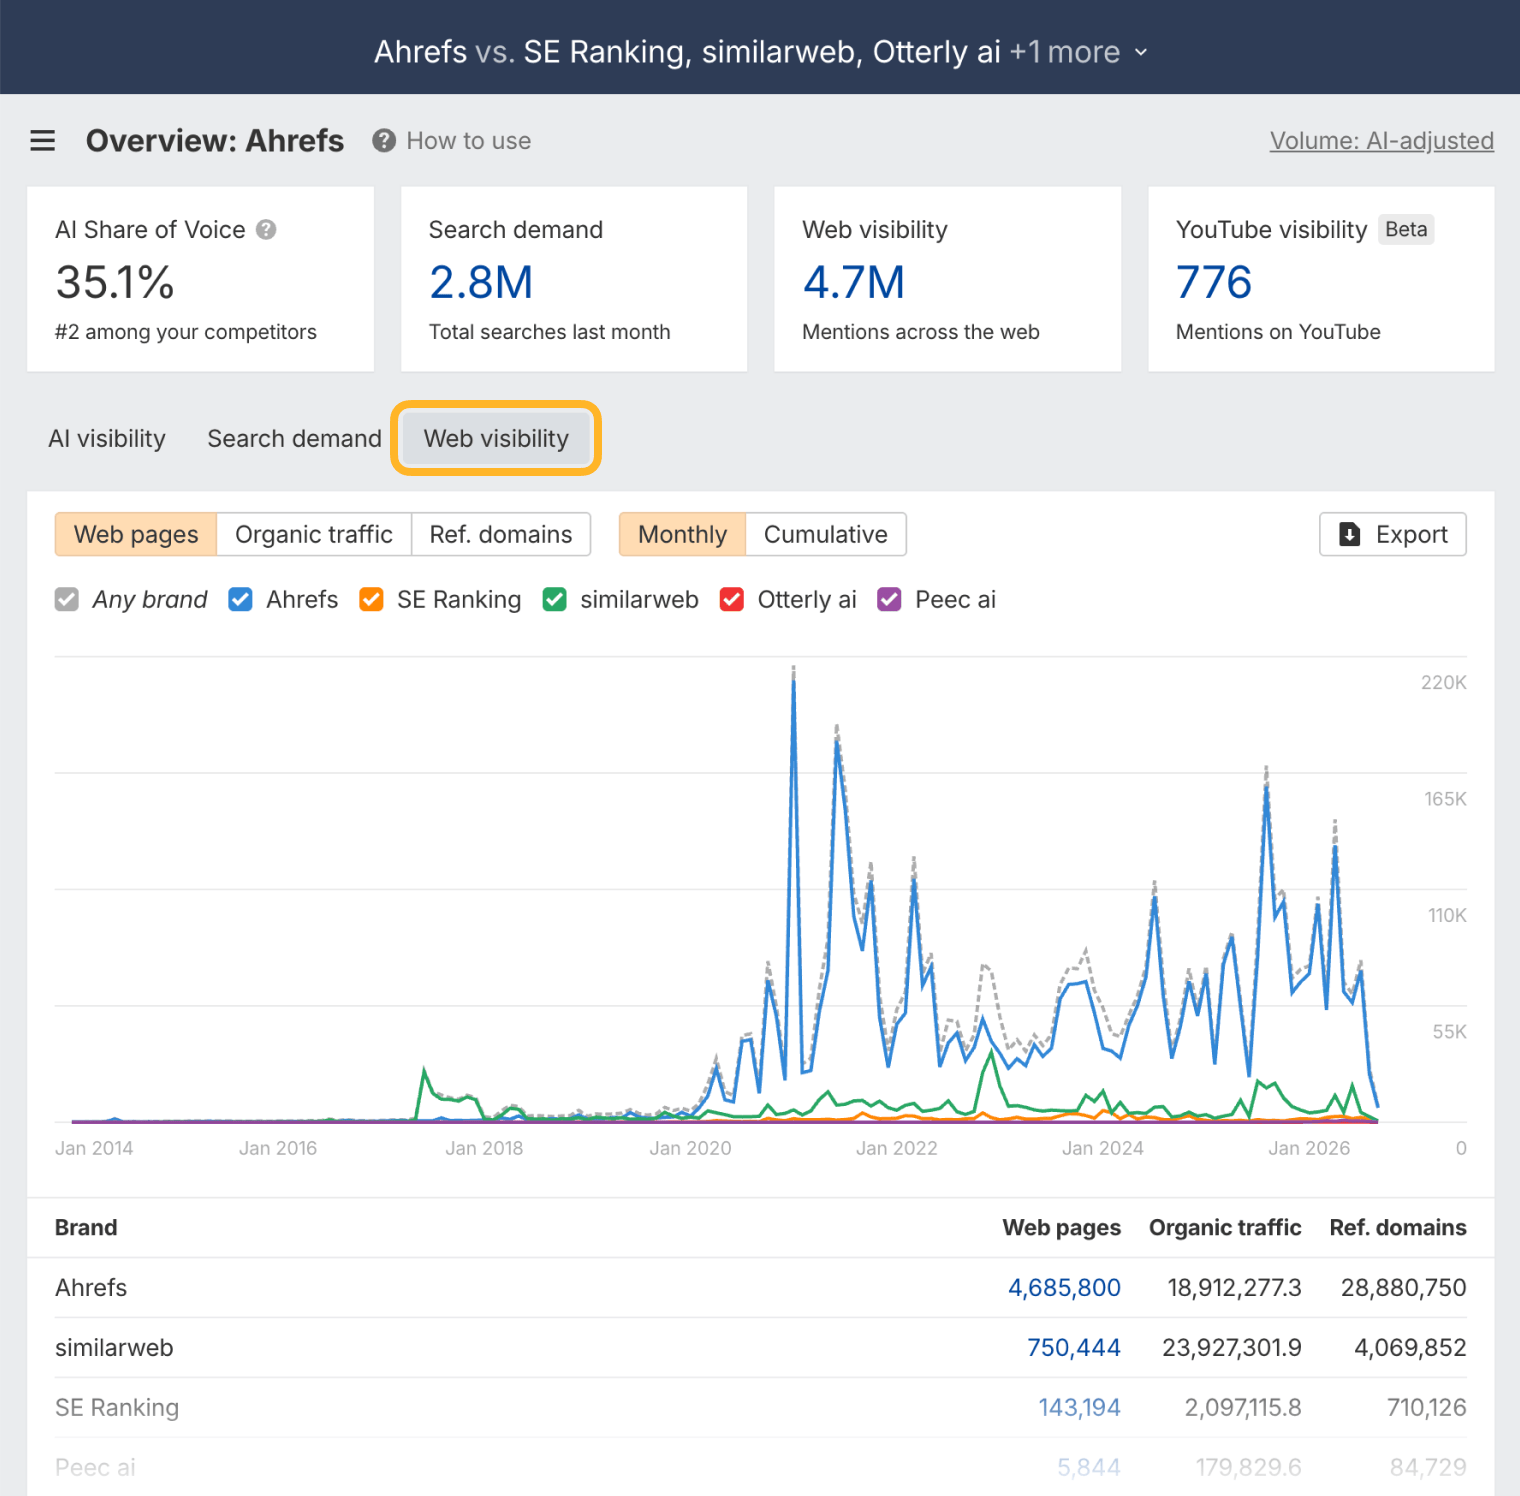The width and height of the screenshot is (1520, 1496).
Task: Click Ahrefs ref. domains value 28,880,750
Action: point(1403,1287)
